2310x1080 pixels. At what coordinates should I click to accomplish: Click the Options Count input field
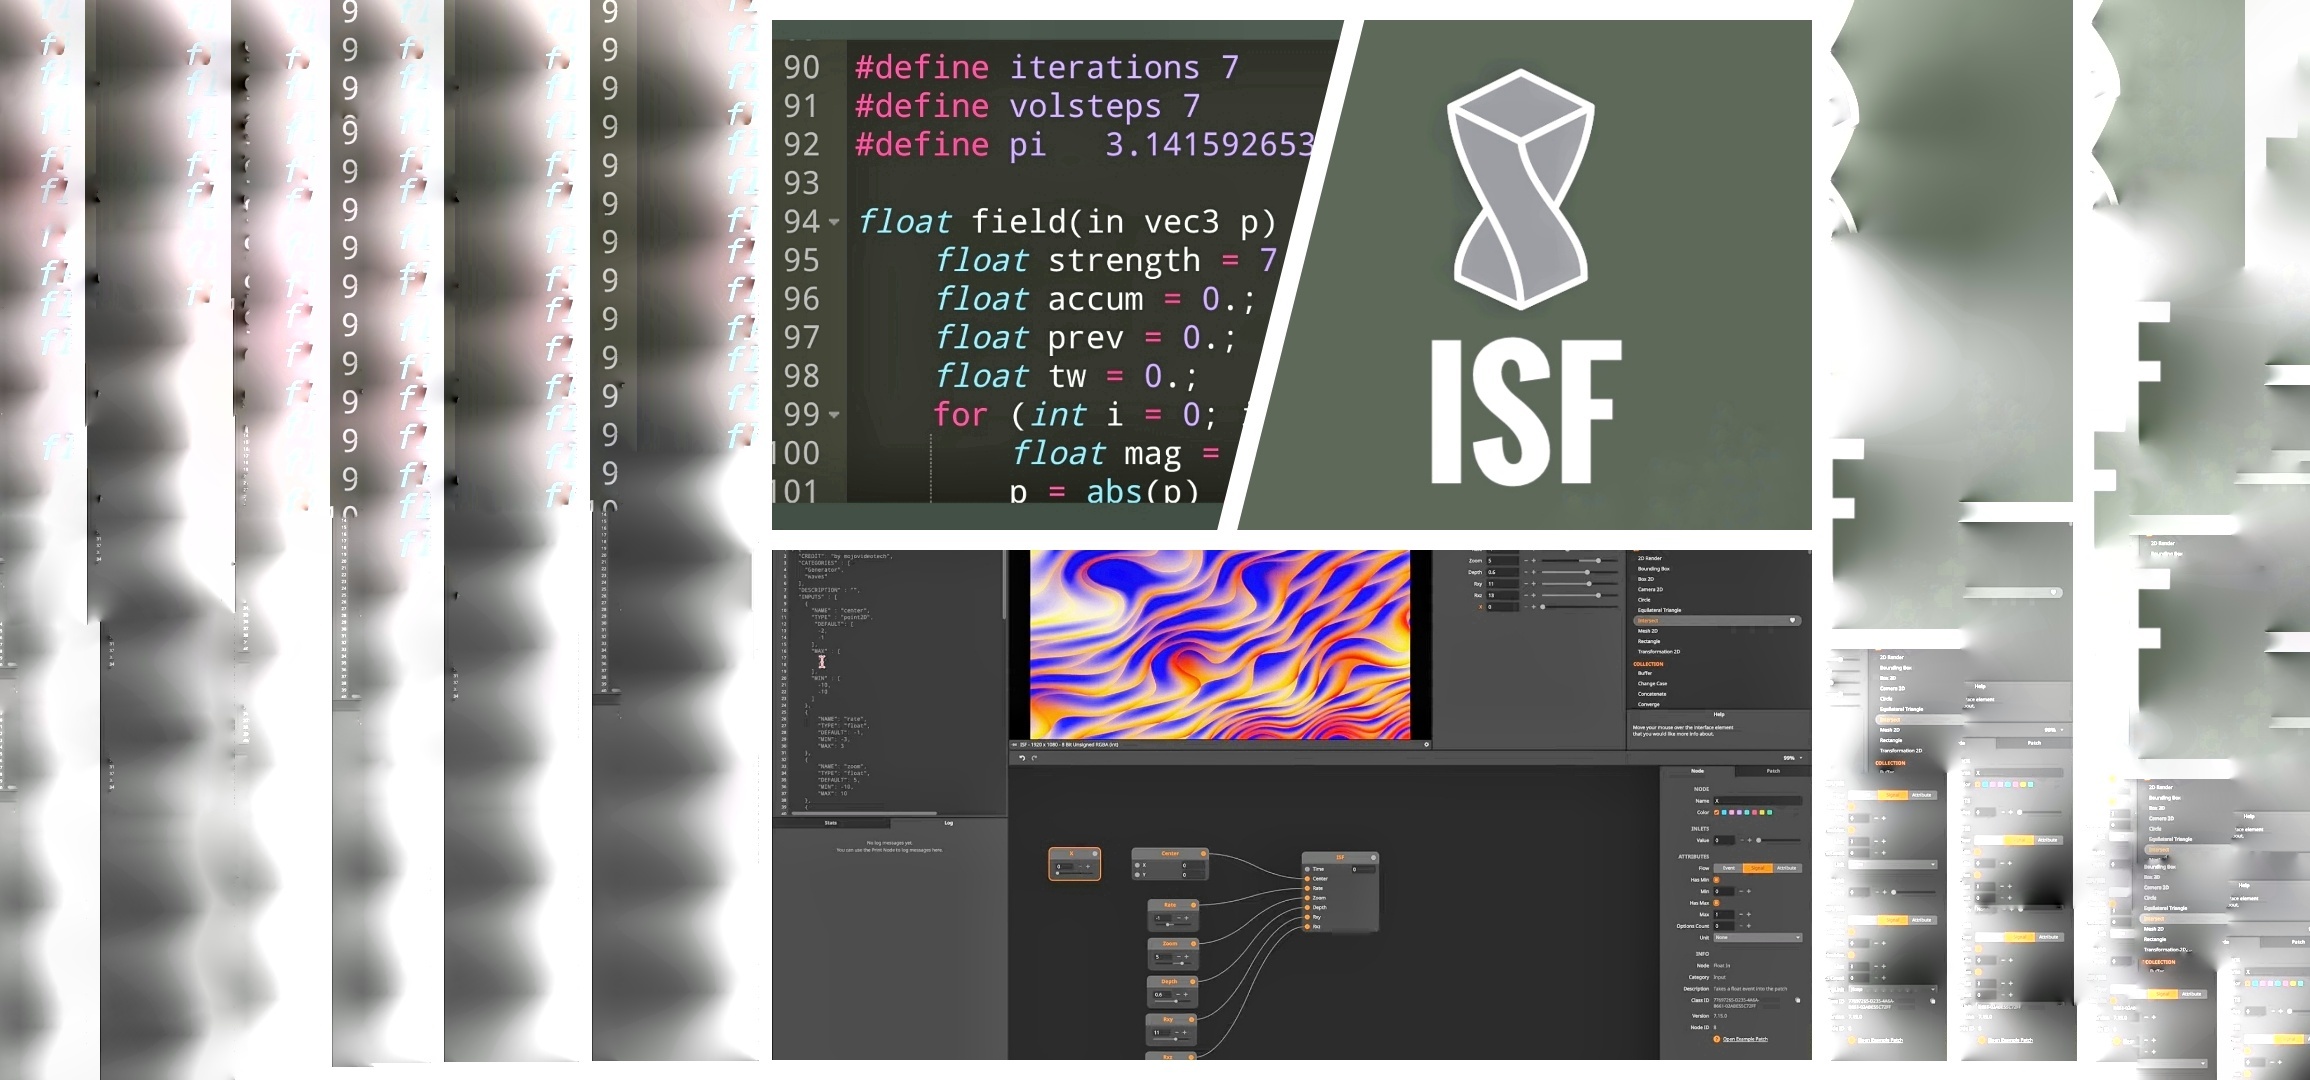tap(1724, 926)
